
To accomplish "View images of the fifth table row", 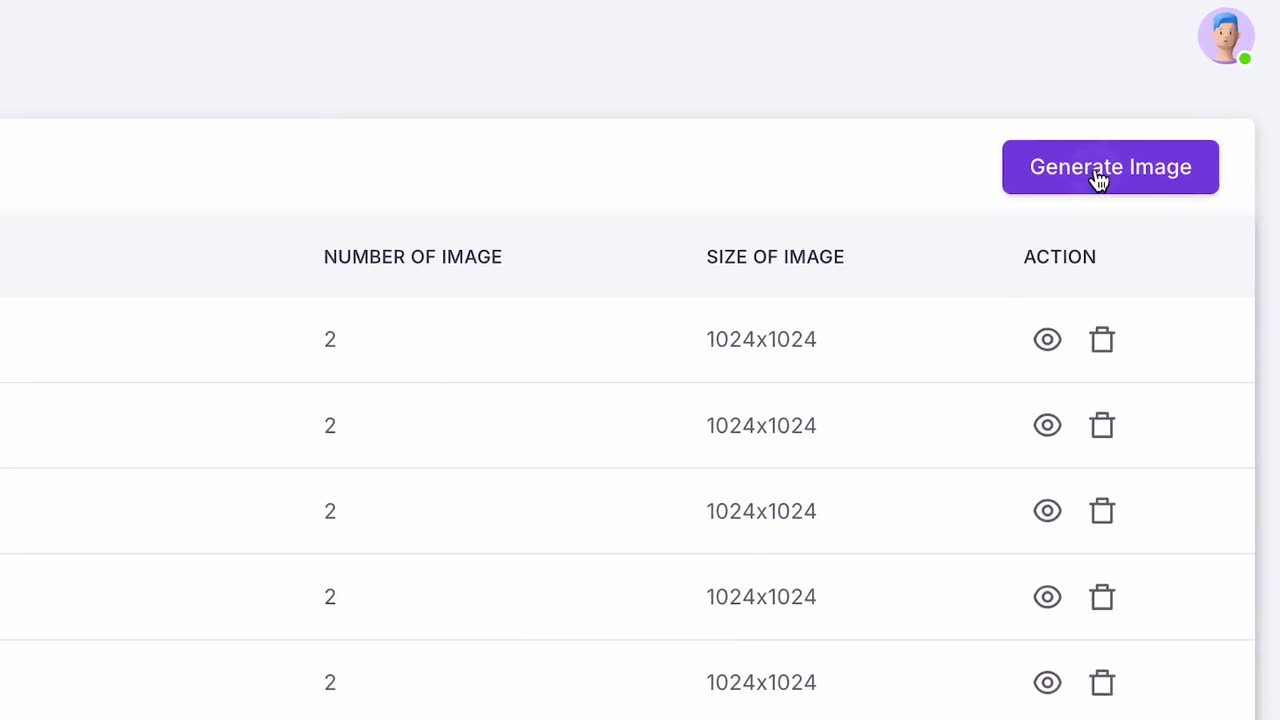I will coord(1047,683).
